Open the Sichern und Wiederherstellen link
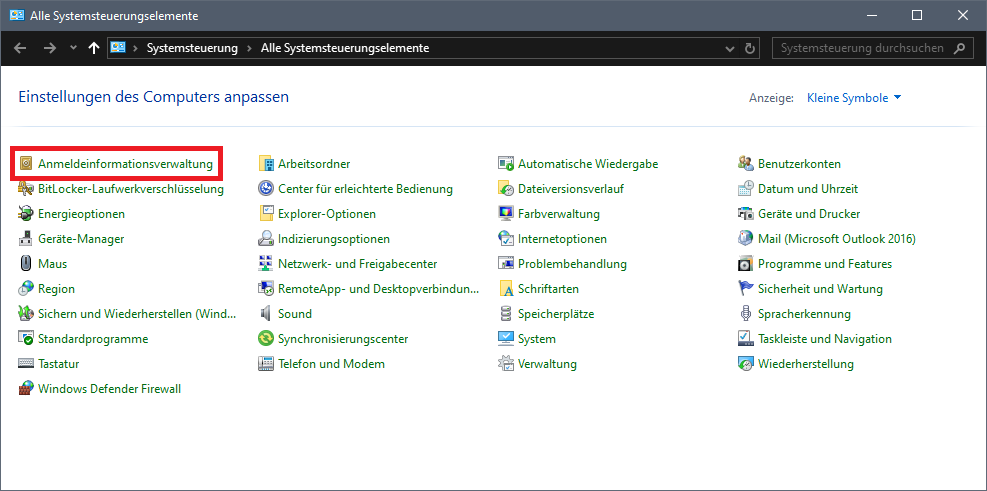Viewport: 987px width, 491px height. pyautogui.click(x=137, y=313)
